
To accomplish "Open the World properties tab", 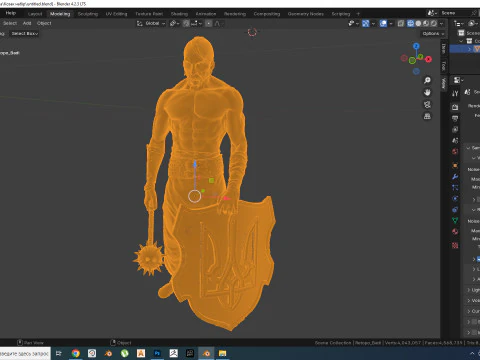I will point(455,151).
